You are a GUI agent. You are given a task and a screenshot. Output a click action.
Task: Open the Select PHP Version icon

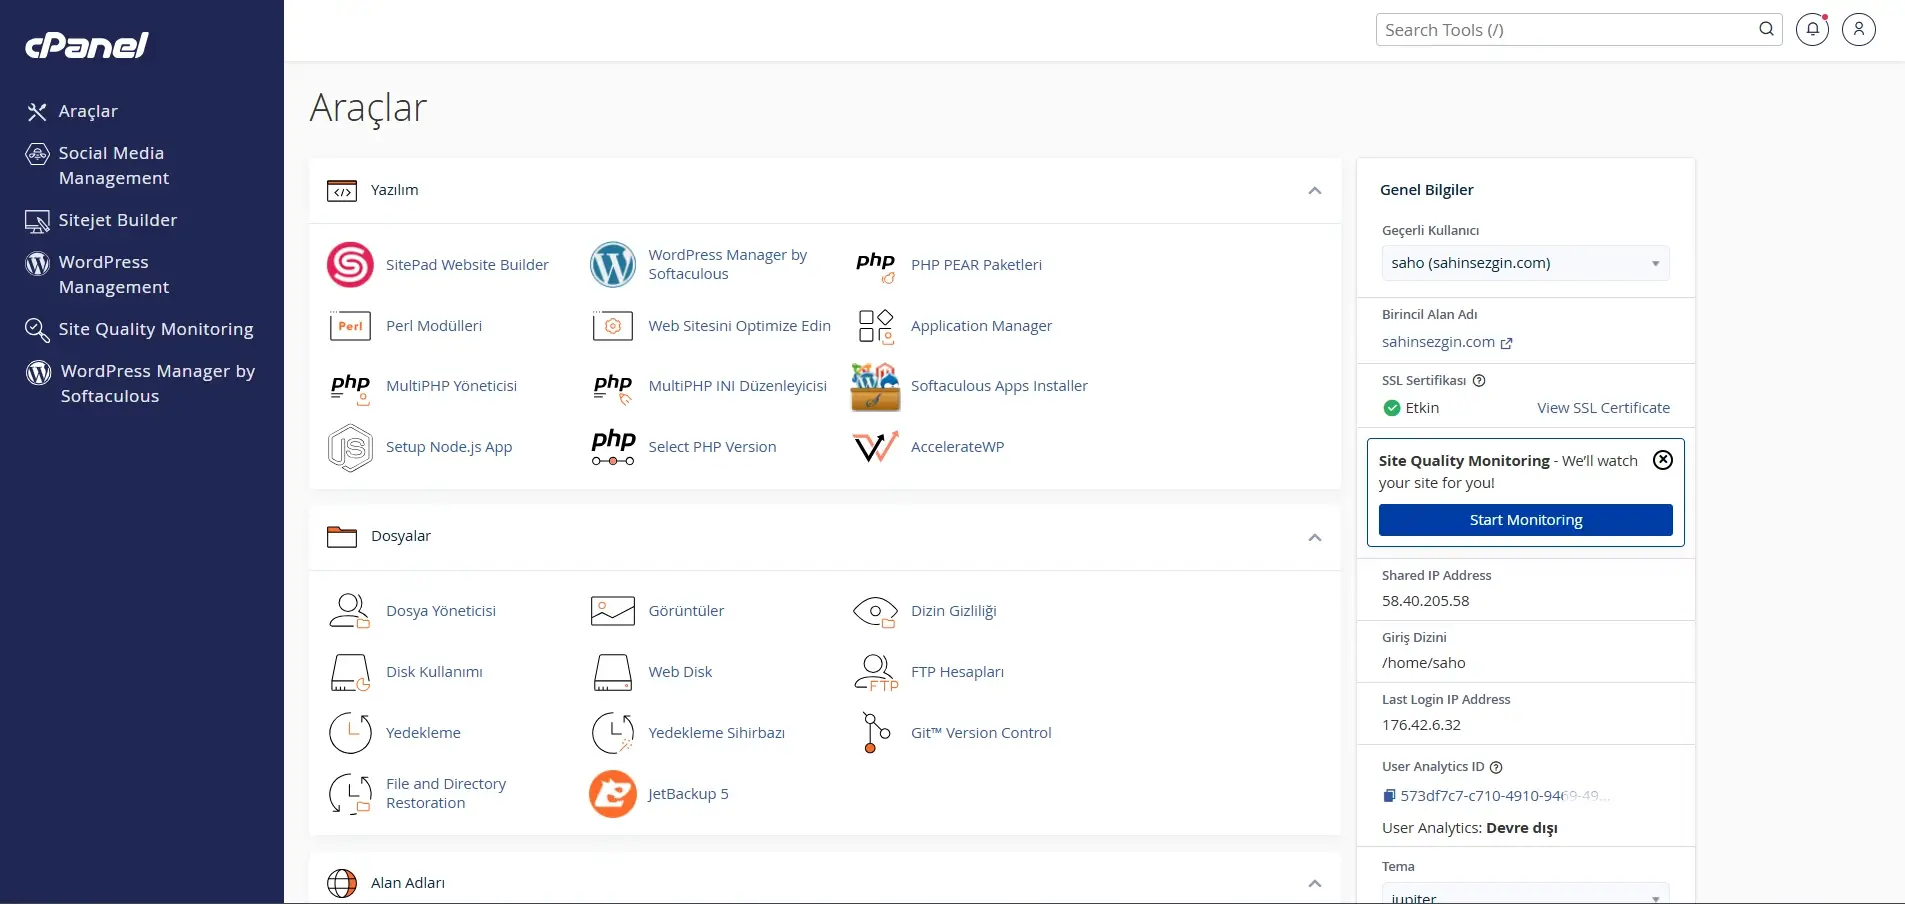click(613, 448)
